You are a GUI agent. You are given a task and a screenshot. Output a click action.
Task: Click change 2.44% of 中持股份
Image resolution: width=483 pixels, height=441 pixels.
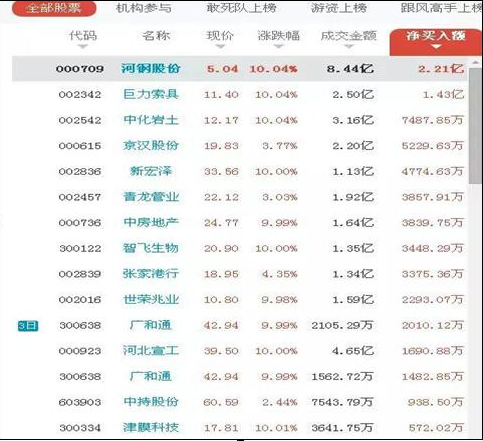pos(279,402)
